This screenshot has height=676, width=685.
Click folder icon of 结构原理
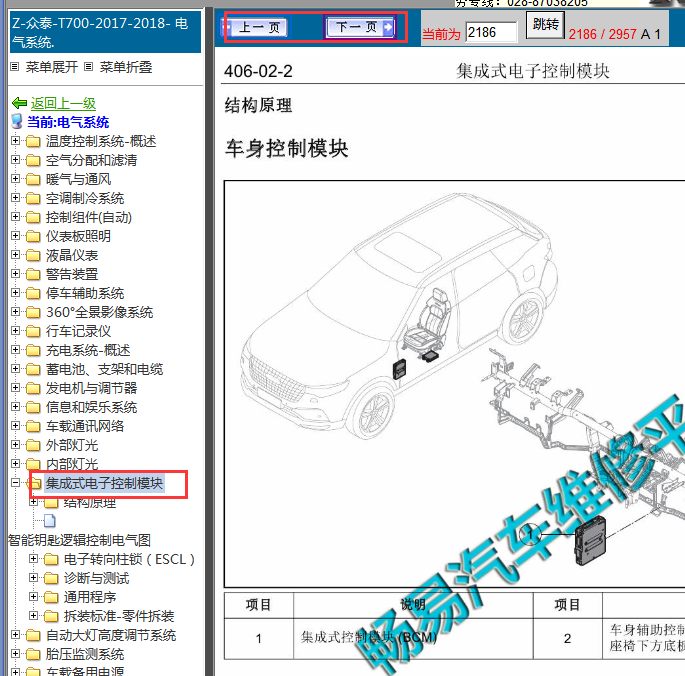(x=51, y=503)
